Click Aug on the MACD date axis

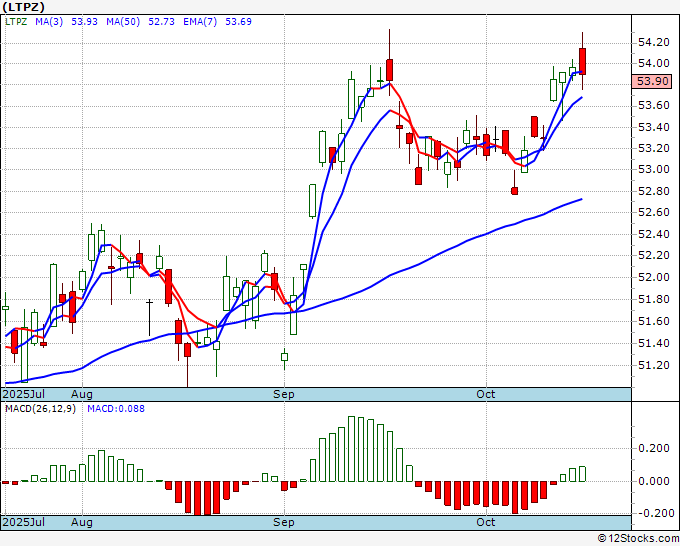[82, 522]
